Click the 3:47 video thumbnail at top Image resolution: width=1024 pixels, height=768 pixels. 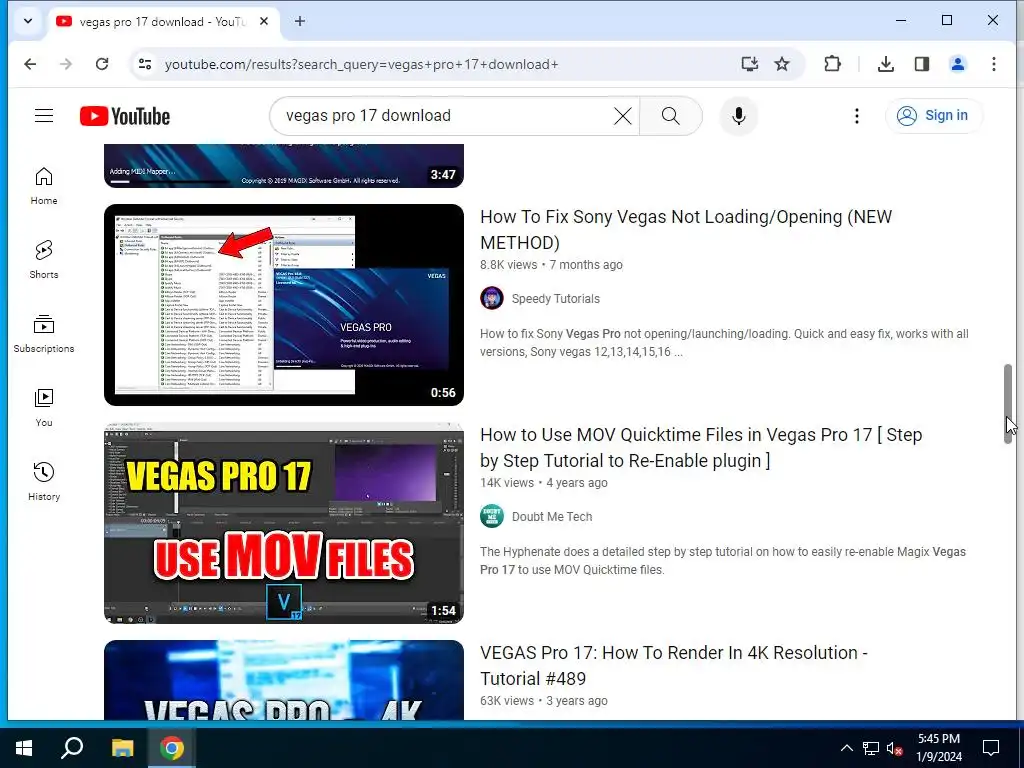coord(284,166)
